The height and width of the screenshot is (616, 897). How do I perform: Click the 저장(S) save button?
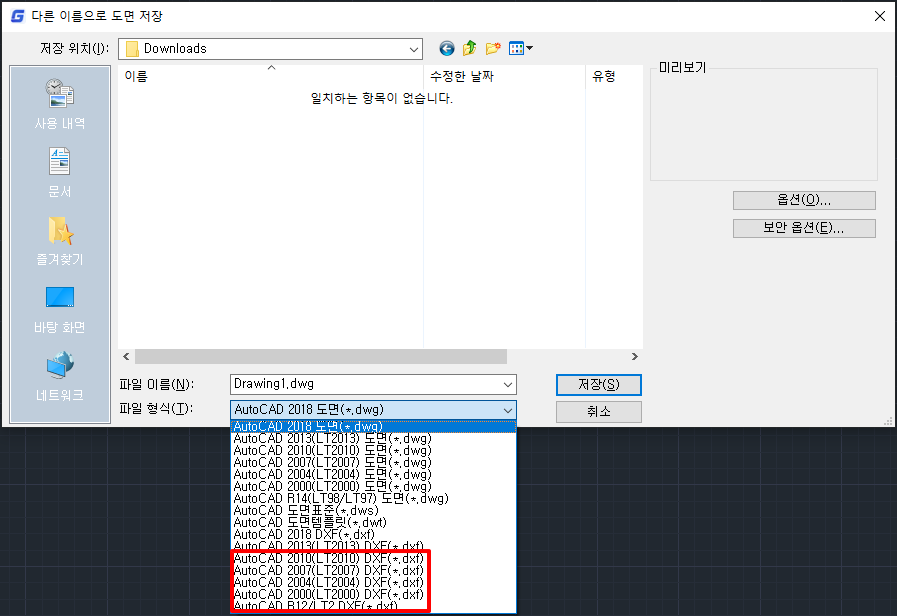[x=598, y=385]
